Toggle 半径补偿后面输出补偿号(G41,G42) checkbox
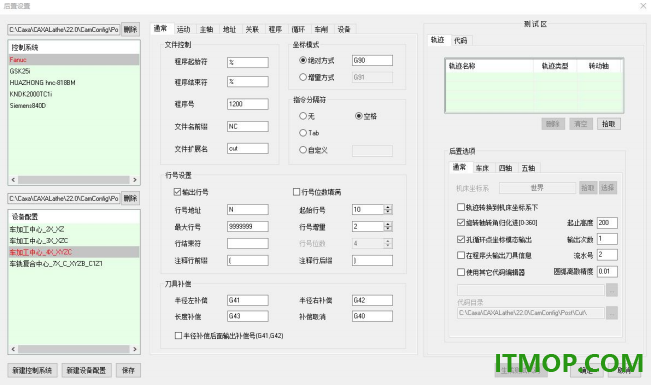The height and width of the screenshot is (386, 653). pos(179,336)
